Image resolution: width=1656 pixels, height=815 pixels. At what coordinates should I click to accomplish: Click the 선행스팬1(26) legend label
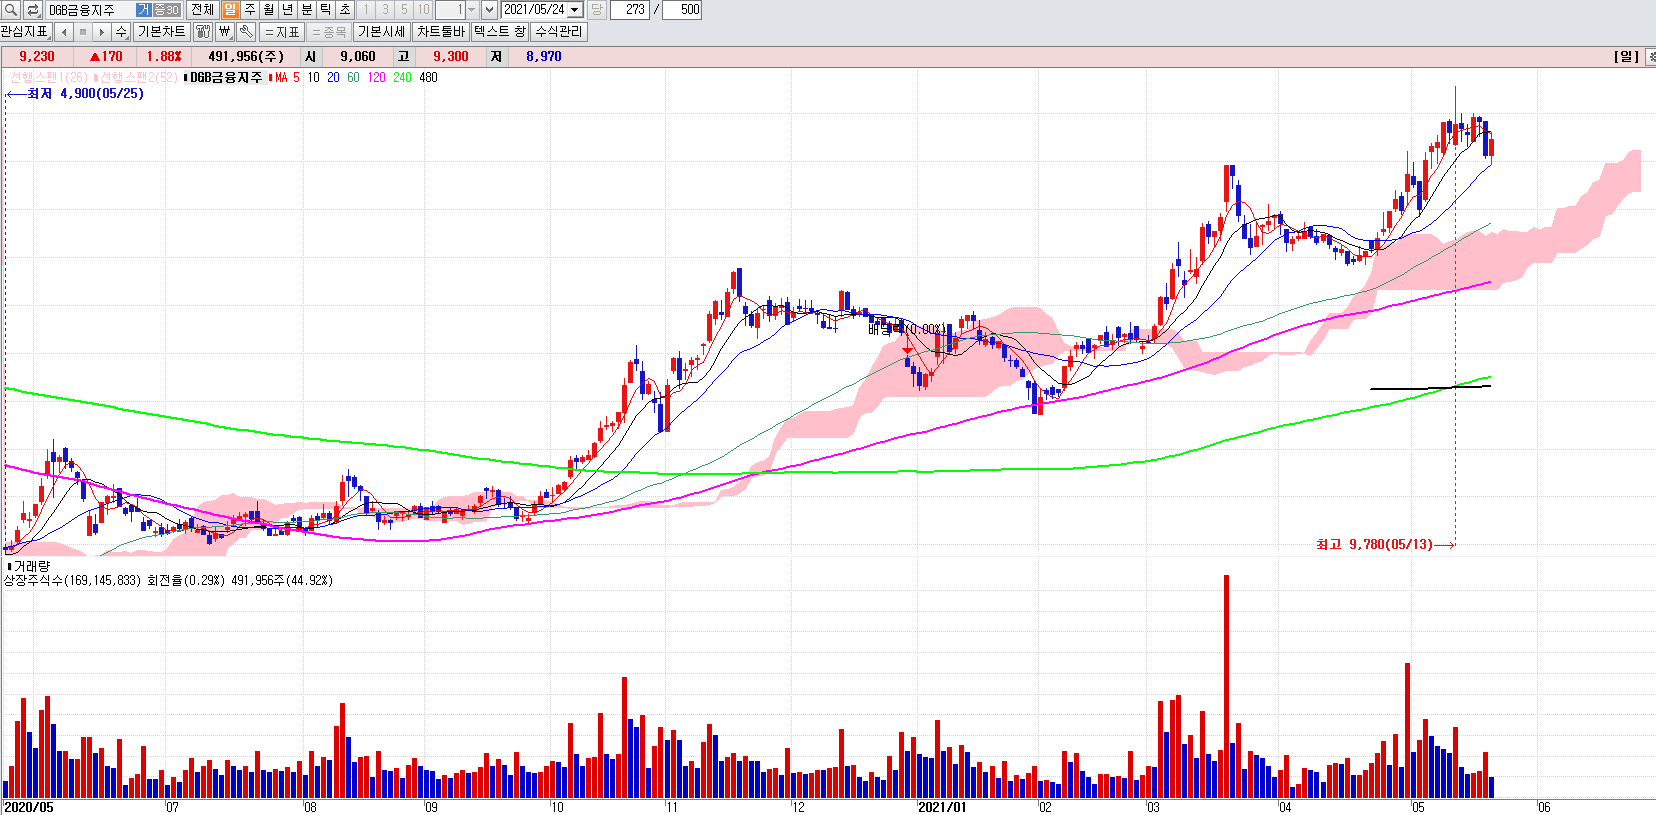[x=47, y=77]
